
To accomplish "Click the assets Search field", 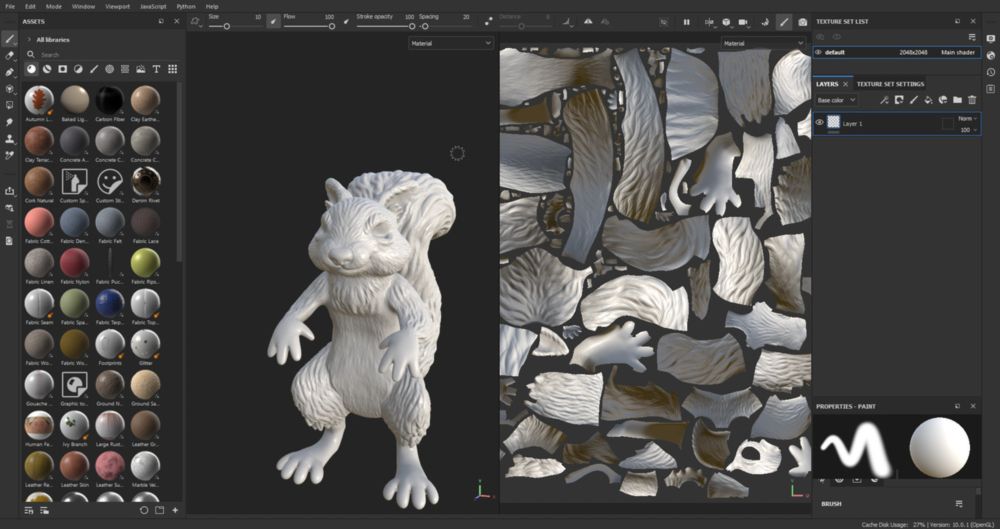I will (102, 55).
